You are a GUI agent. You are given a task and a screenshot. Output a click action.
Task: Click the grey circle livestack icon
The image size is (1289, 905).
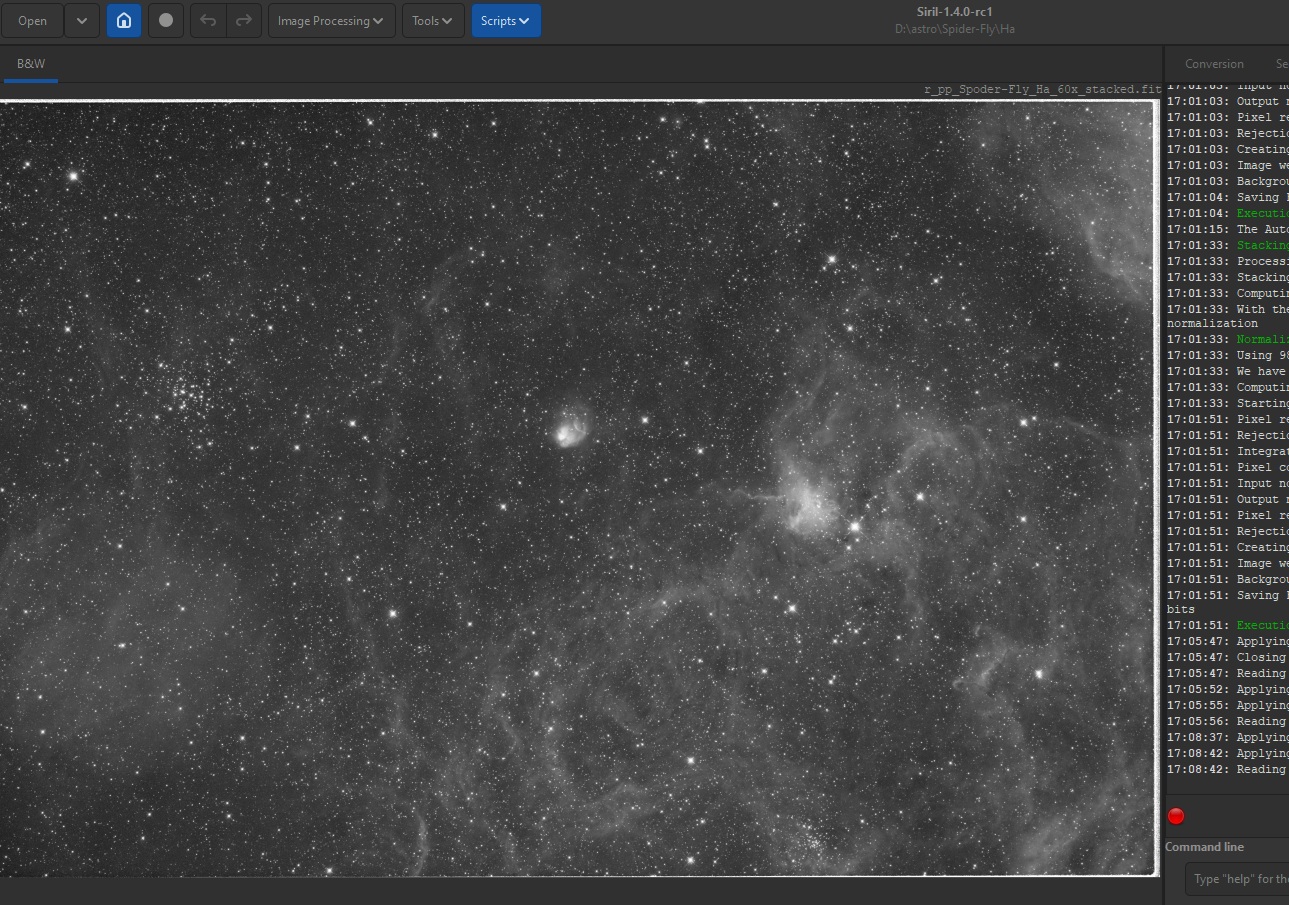(x=166, y=21)
